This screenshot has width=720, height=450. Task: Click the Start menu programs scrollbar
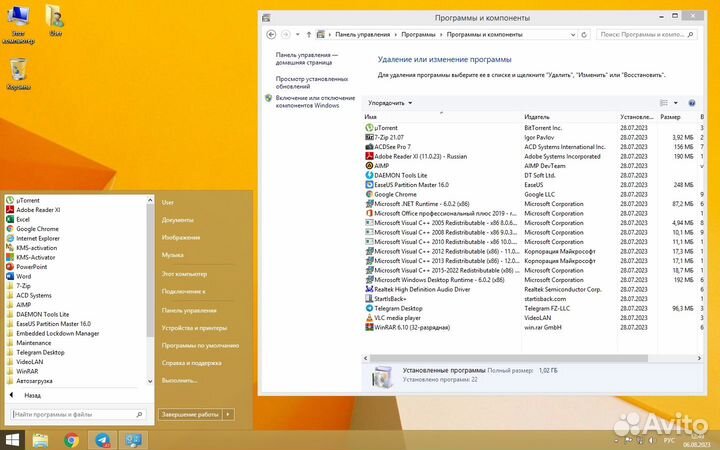point(150,269)
